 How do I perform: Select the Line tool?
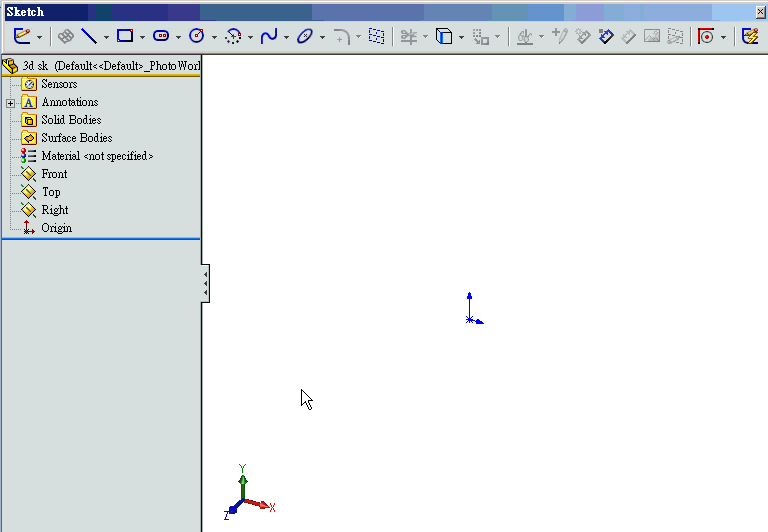[89, 36]
